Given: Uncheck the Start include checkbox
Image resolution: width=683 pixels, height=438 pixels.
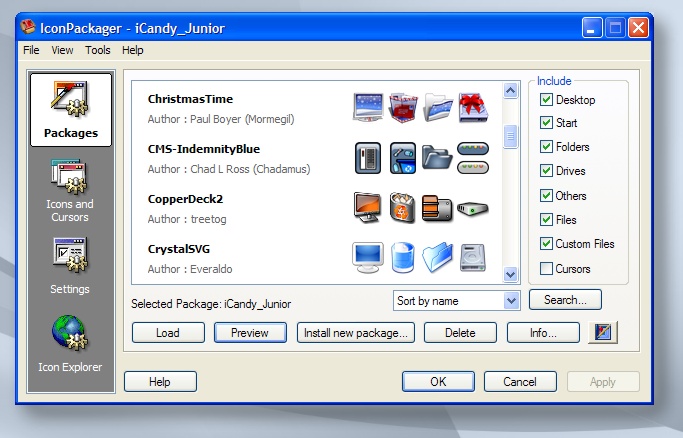Looking at the screenshot, I should point(546,123).
